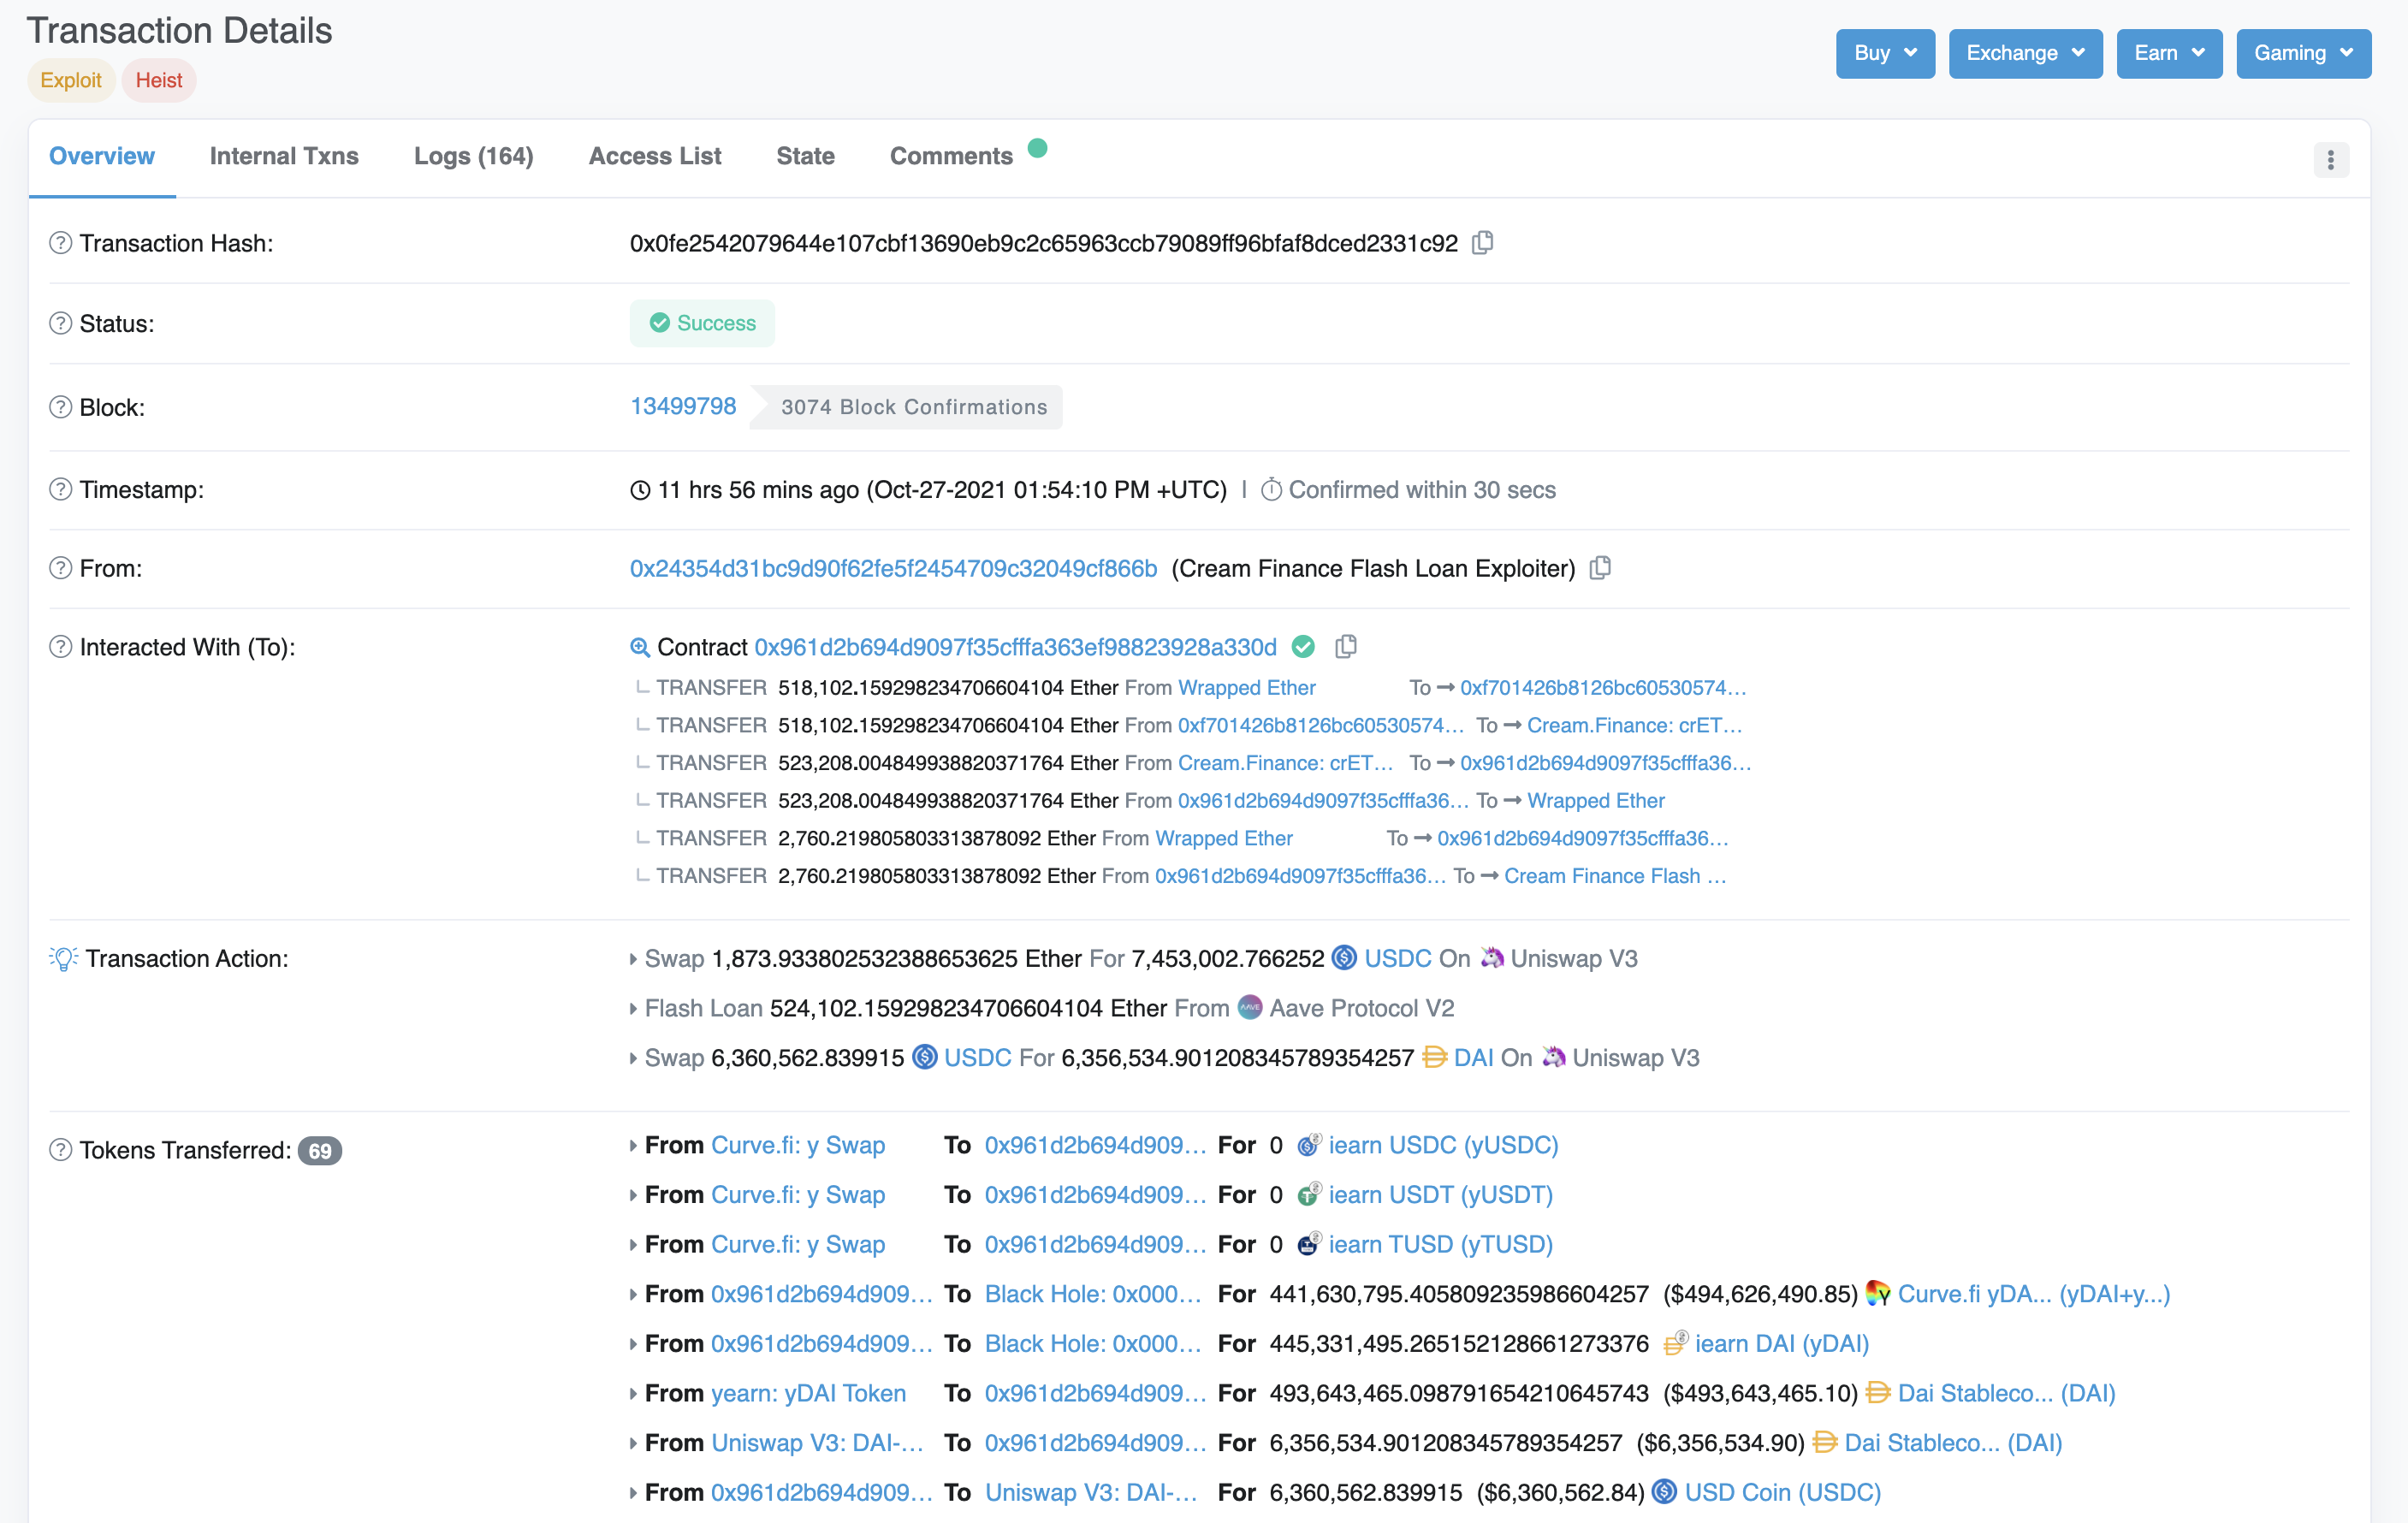The height and width of the screenshot is (1523, 2408).
Task: Click help icon beside Tokens Transferred
Action: (61, 1150)
